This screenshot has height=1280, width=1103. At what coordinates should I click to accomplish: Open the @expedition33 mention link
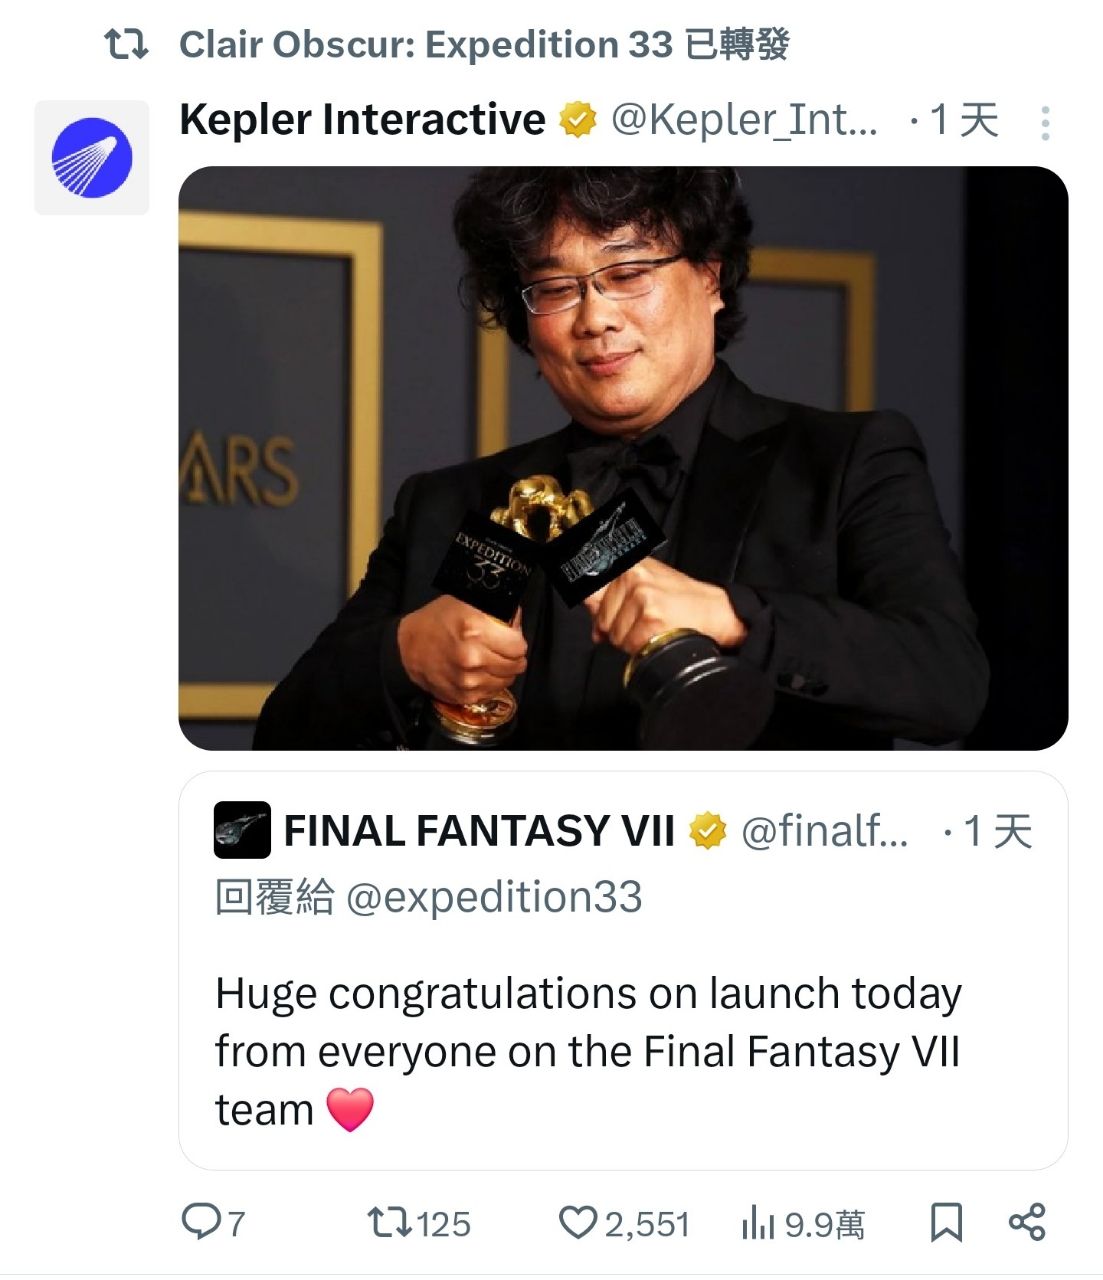pyautogui.click(x=494, y=897)
